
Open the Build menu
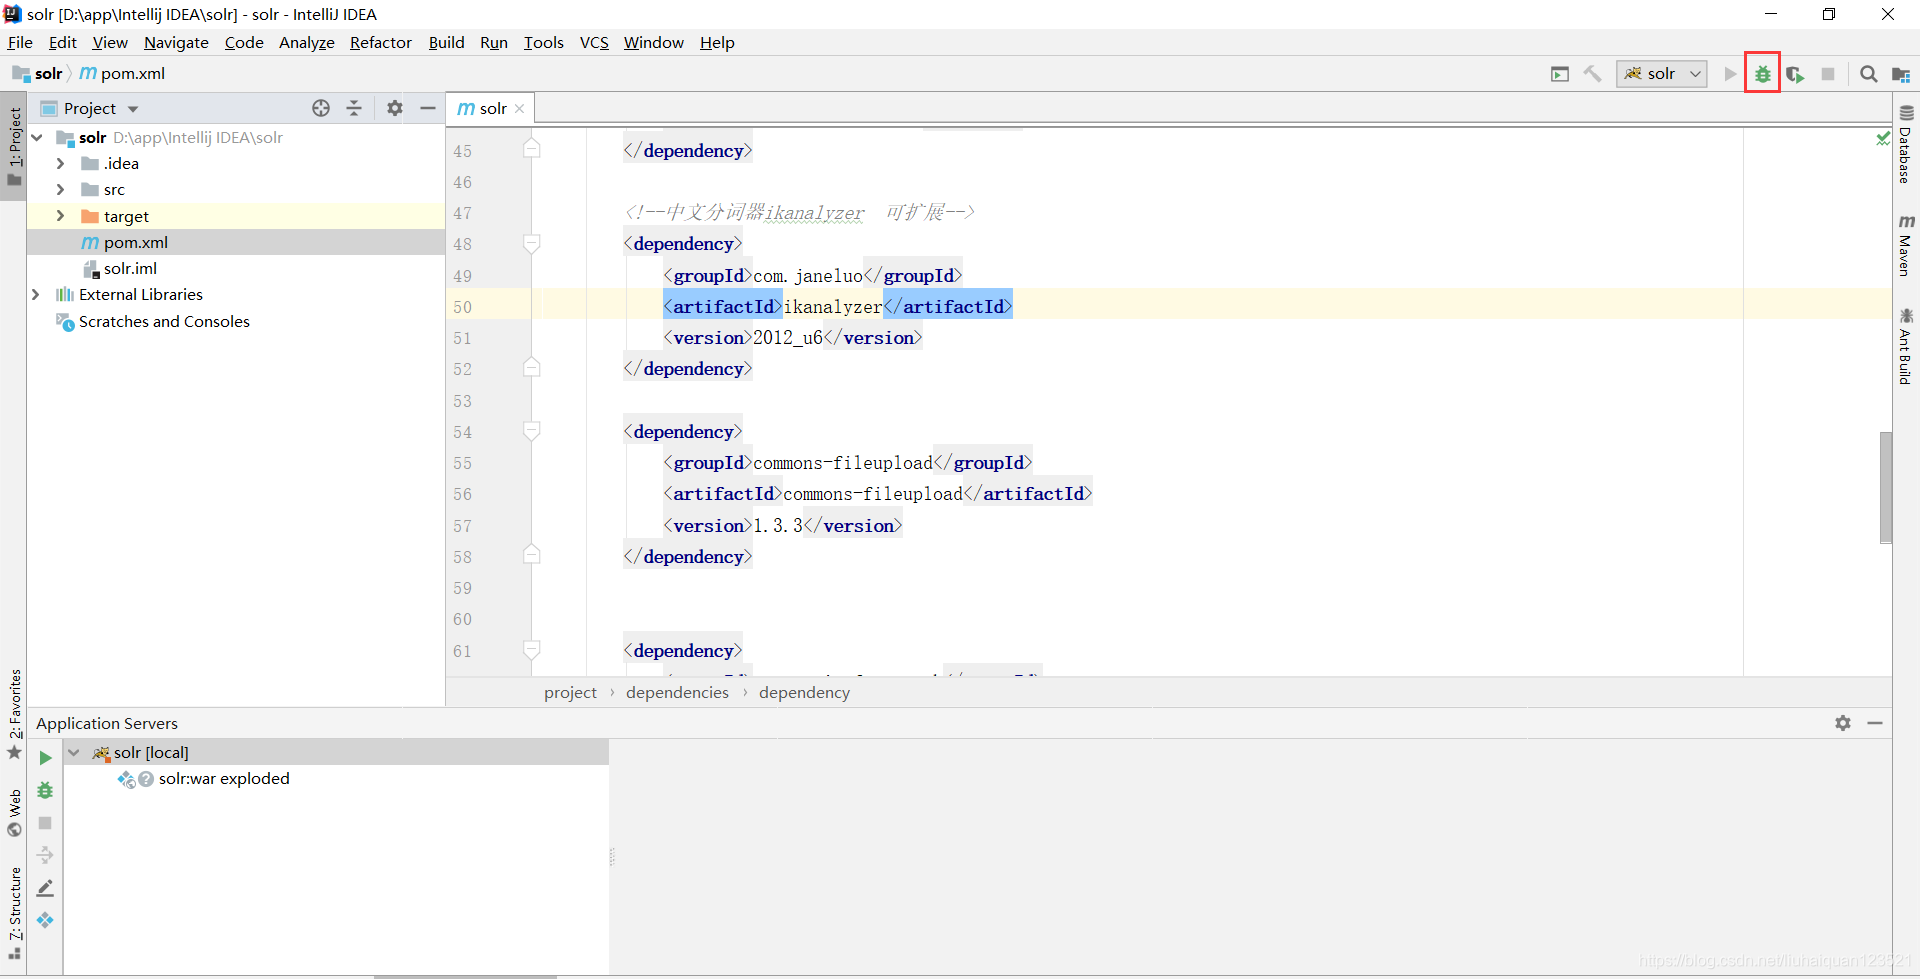pos(446,42)
